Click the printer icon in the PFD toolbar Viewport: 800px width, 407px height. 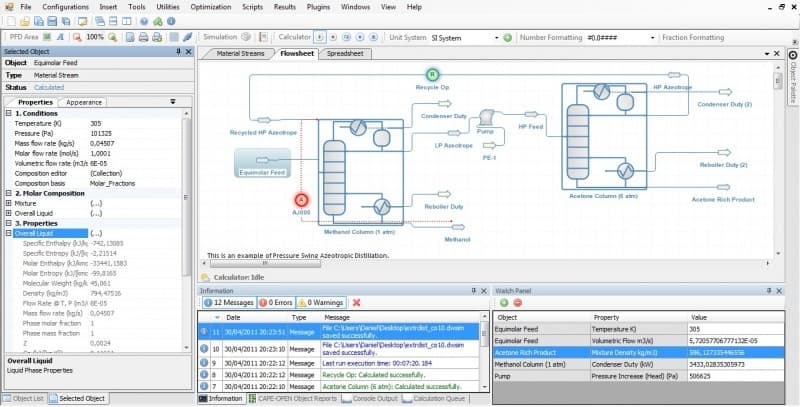(144, 37)
